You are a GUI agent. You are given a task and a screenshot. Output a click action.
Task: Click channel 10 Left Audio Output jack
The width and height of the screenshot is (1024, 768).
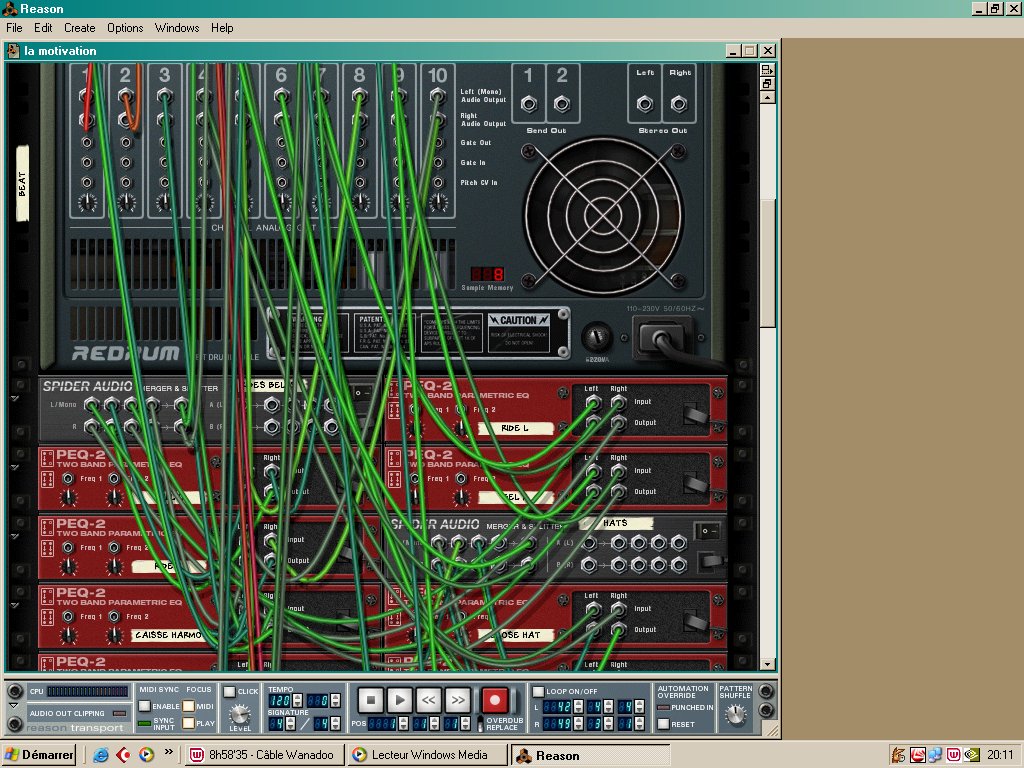coord(438,96)
